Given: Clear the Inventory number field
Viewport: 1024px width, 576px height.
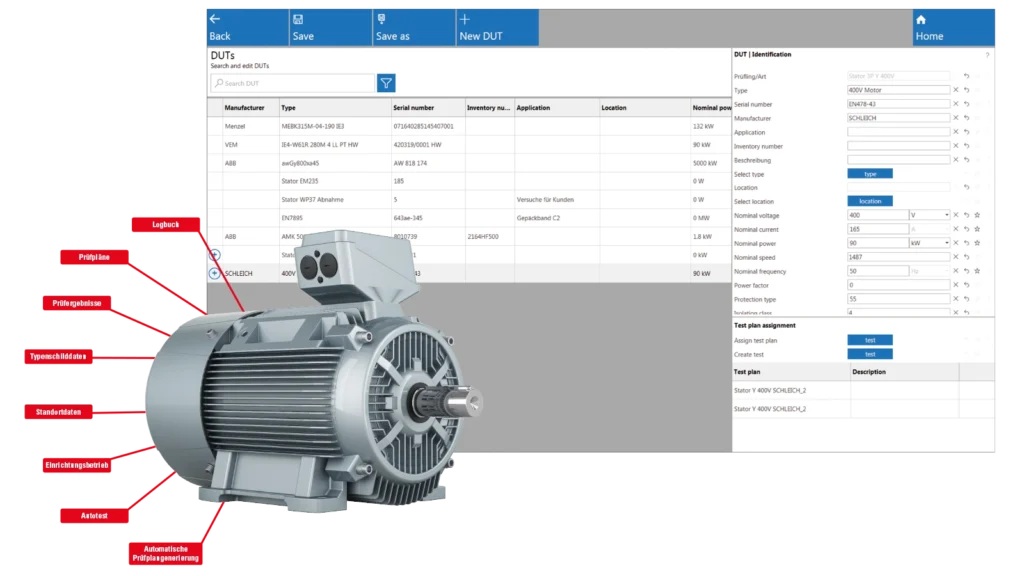Looking at the screenshot, I should (x=956, y=146).
